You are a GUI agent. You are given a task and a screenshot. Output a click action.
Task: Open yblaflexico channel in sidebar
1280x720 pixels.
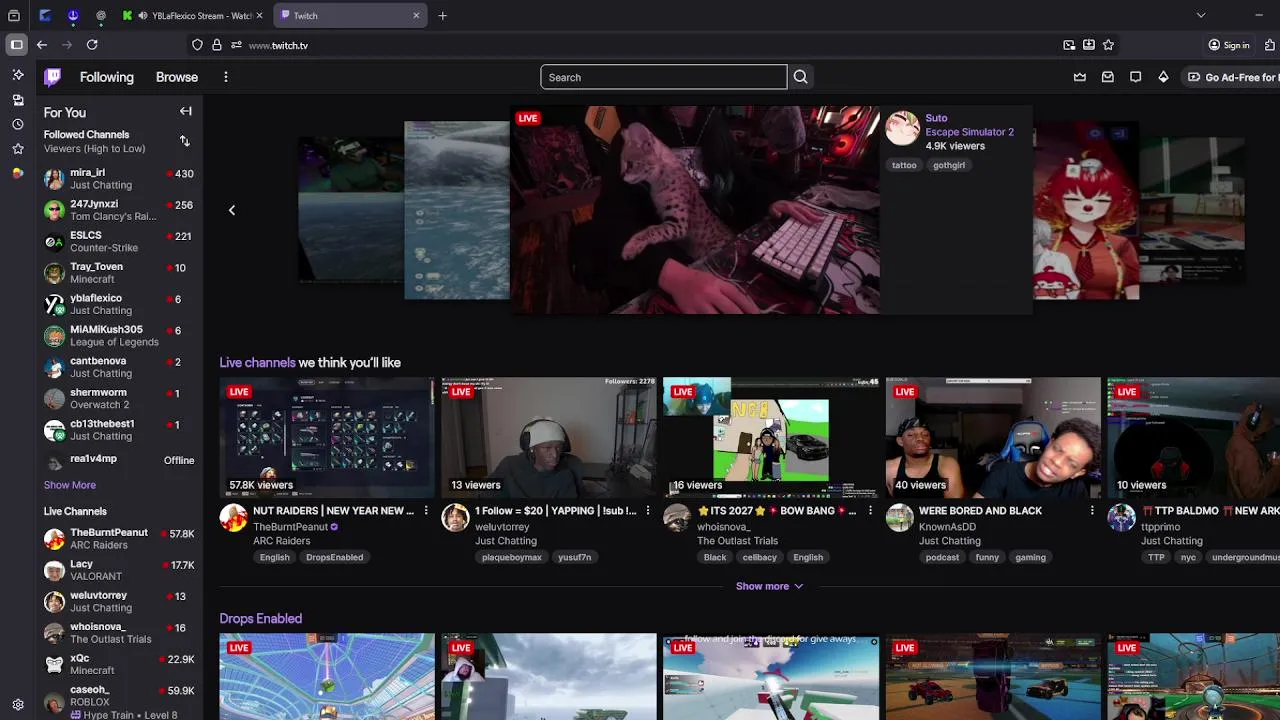[x=119, y=304]
